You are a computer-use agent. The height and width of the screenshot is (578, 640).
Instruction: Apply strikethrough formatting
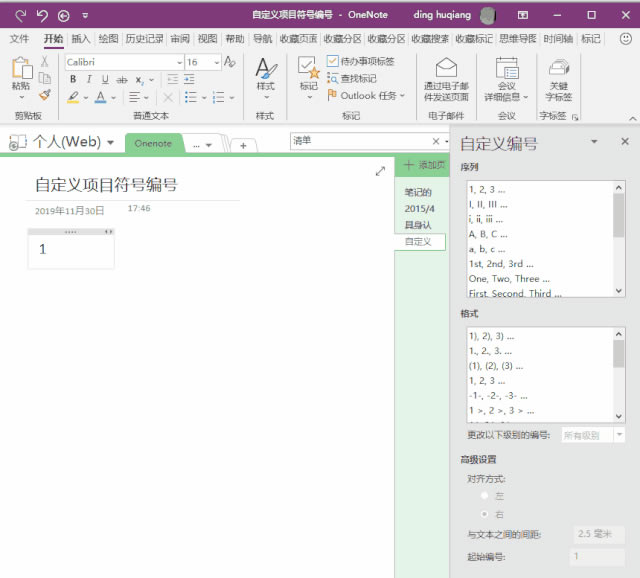pyautogui.click(x=122, y=80)
